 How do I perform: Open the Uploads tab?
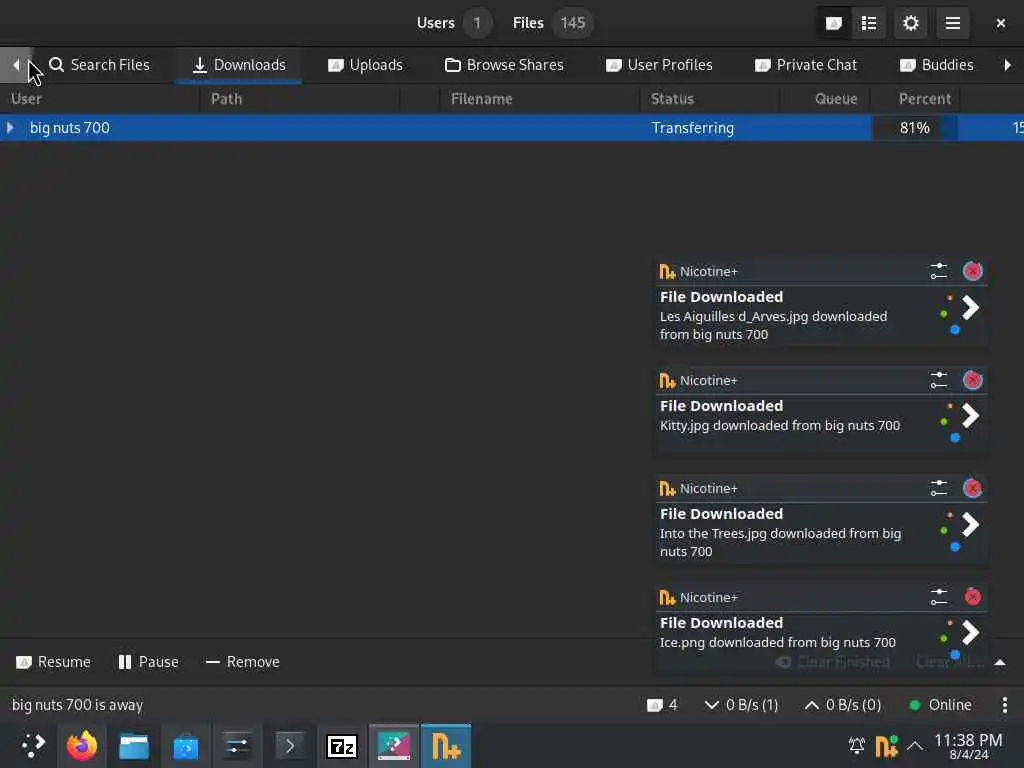point(366,65)
